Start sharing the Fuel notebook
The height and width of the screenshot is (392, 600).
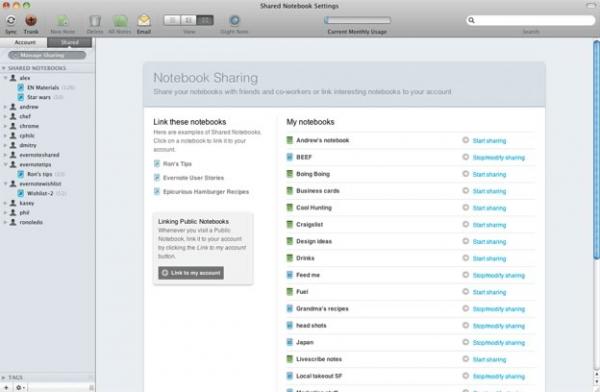[489, 292]
